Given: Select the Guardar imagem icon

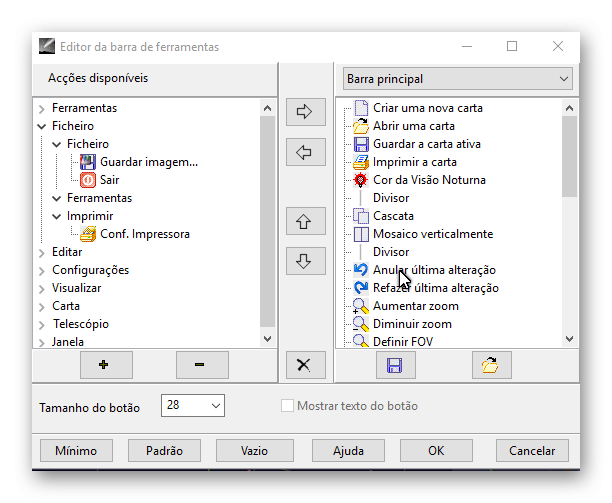Looking at the screenshot, I should [x=88, y=162].
